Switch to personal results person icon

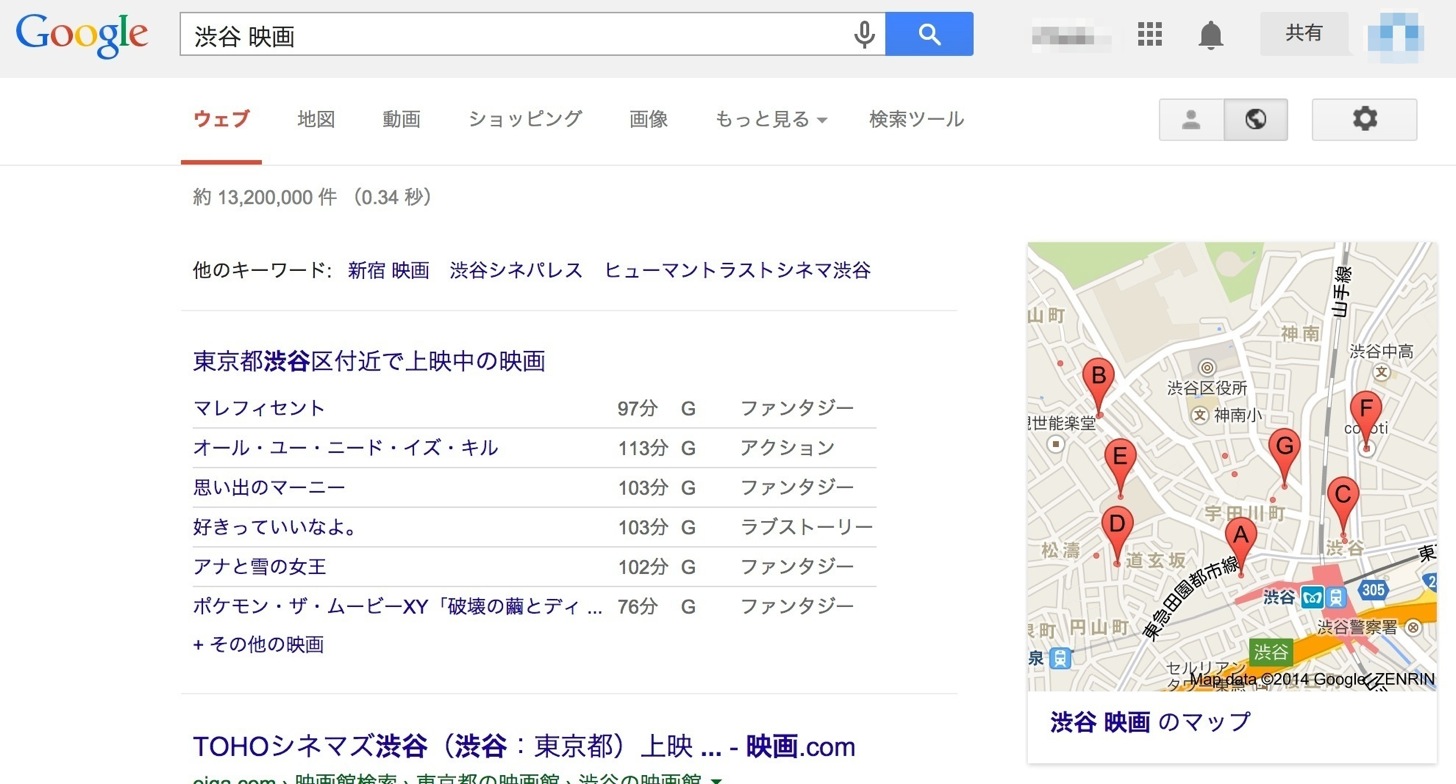pyautogui.click(x=1191, y=119)
